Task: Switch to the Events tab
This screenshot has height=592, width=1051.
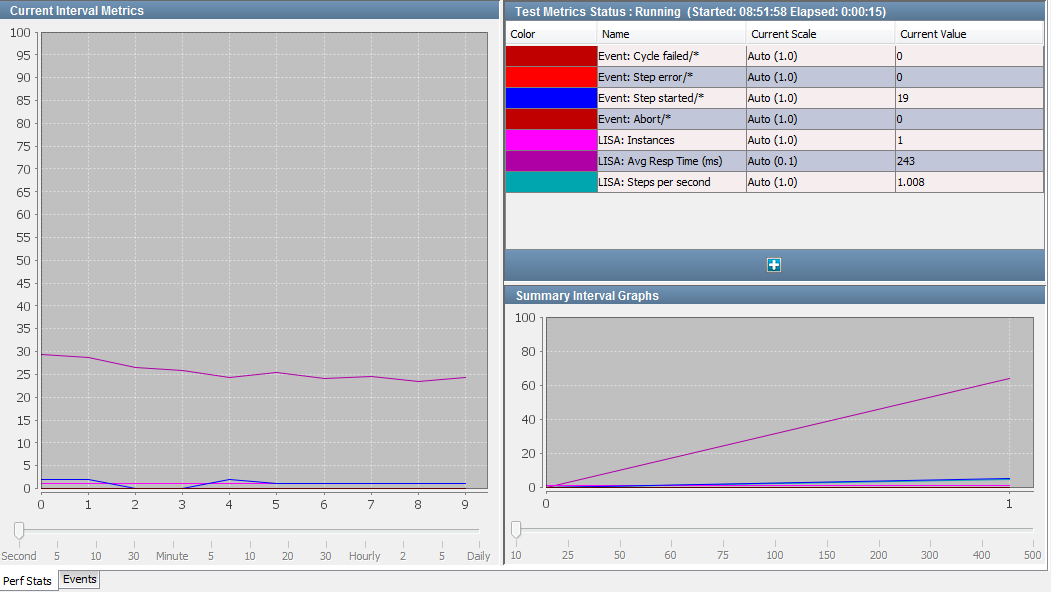Action: coord(79,580)
